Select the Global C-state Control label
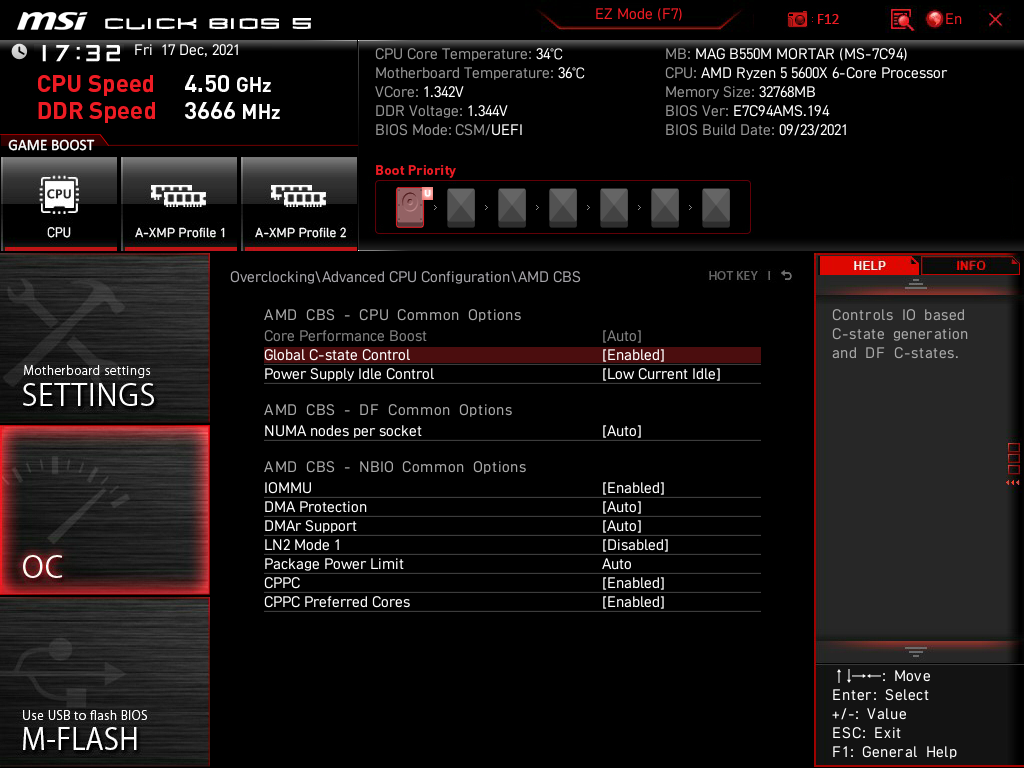1024x768 pixels. click(337, 355)
